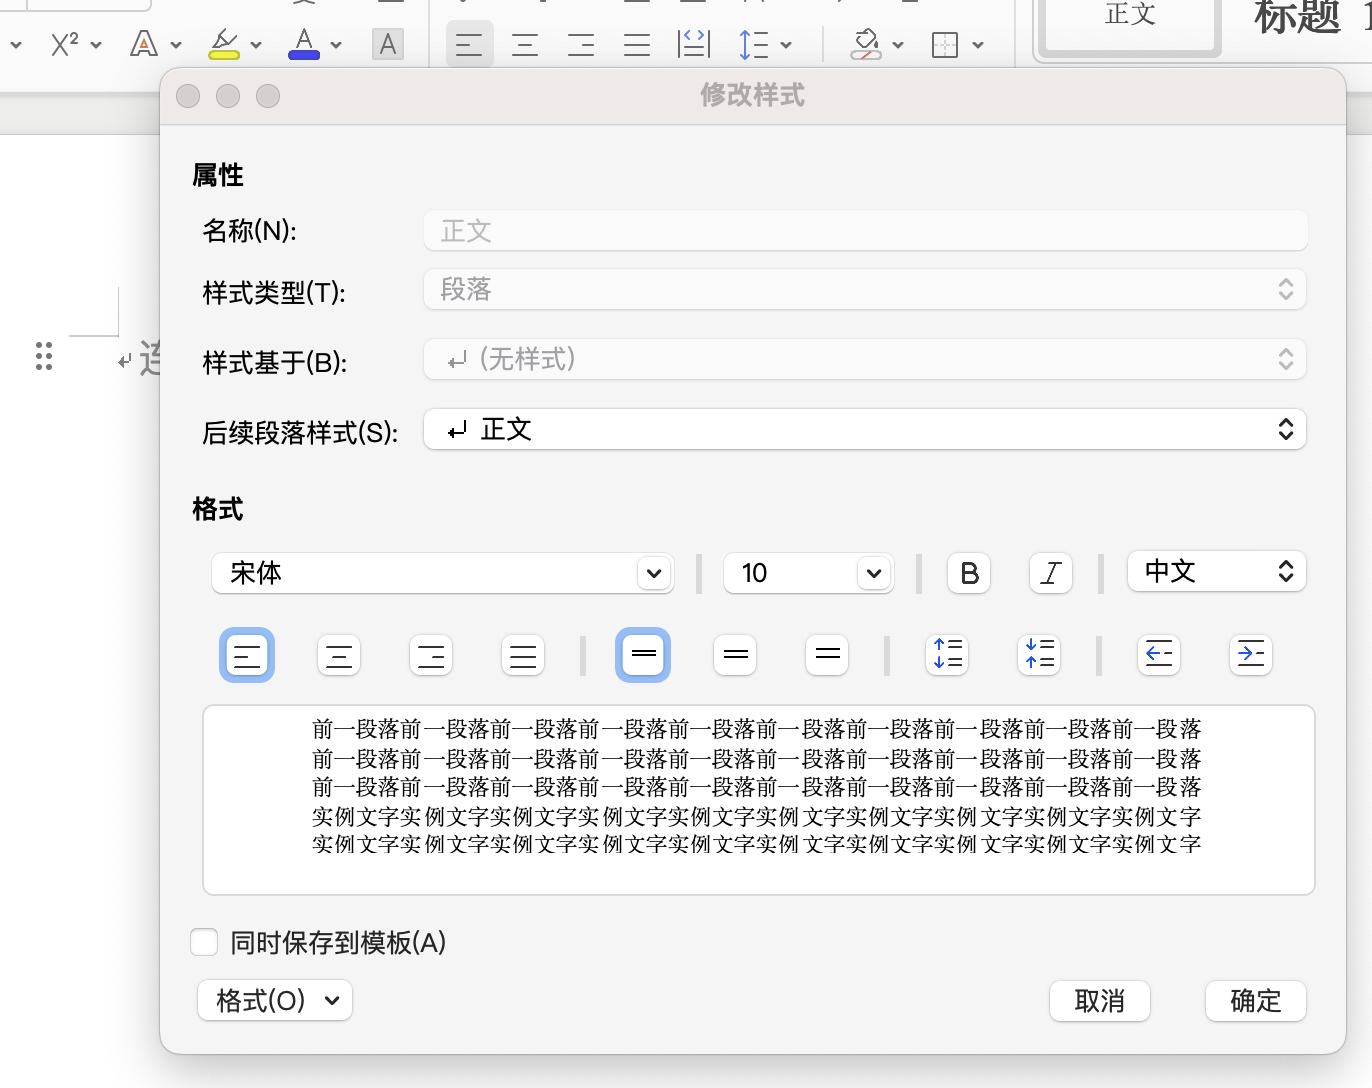
Task: Select center alignment in the dialog
Action: [x=339, y=656]
